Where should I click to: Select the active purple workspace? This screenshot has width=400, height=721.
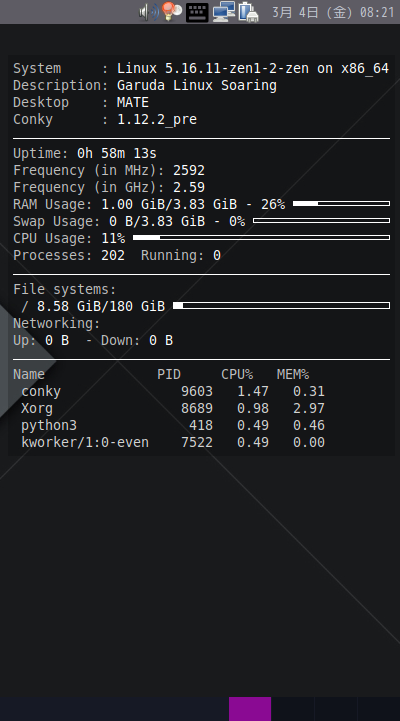point(250,709)
